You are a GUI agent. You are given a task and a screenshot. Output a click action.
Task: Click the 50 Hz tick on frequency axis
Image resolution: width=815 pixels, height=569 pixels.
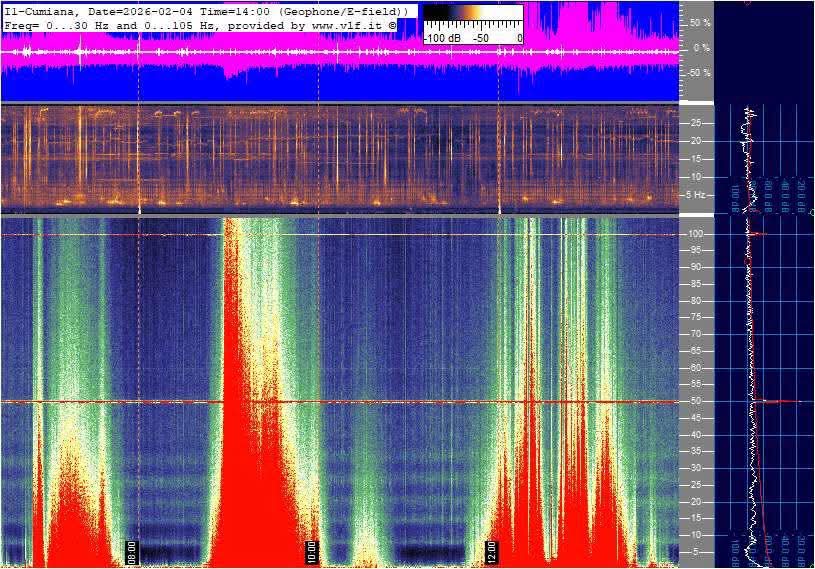tap(697, 402)
